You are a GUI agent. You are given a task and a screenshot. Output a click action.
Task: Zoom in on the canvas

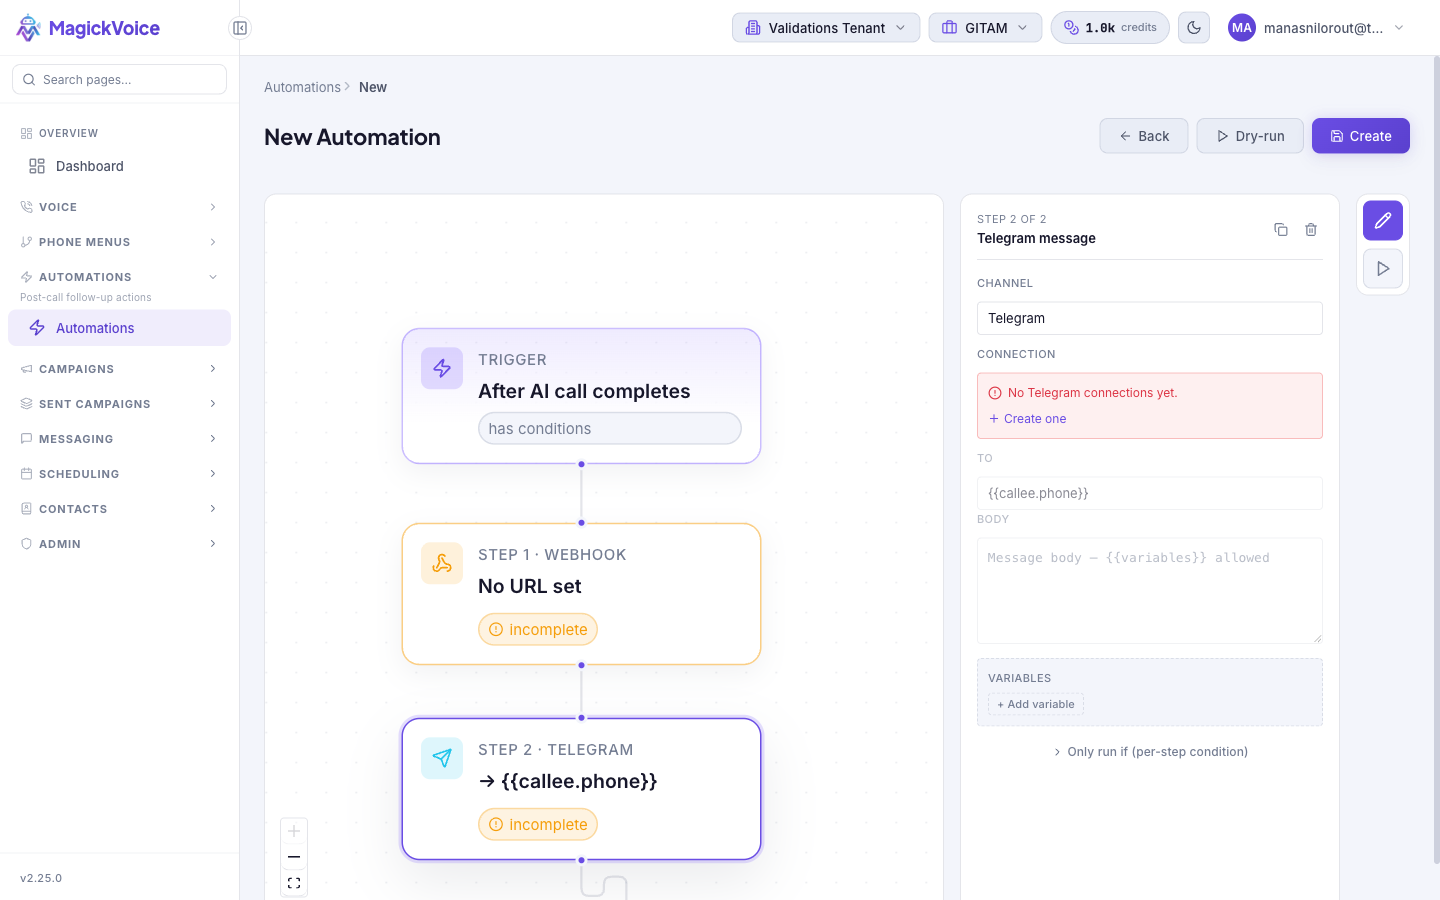[x=294, y=831]
